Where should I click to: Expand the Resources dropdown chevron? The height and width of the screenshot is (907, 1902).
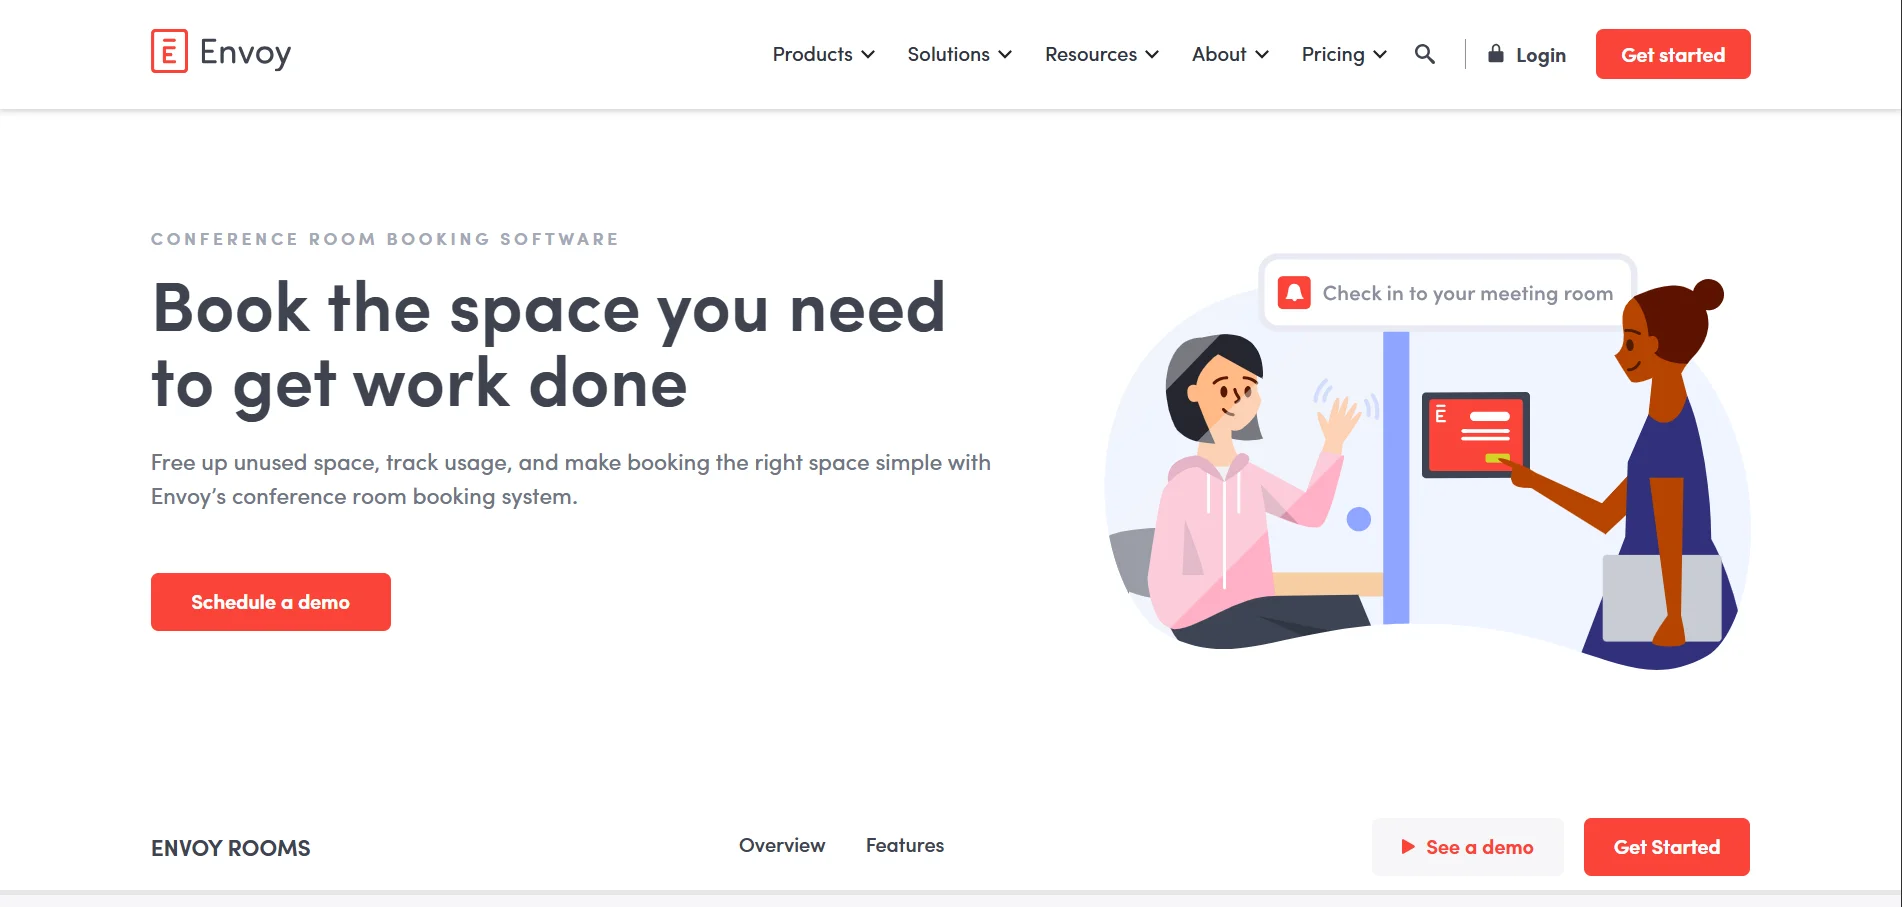click(1152, 55)
